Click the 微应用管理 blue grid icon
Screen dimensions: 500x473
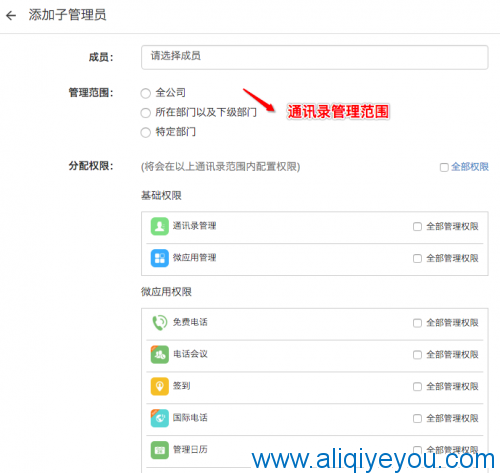160,258
